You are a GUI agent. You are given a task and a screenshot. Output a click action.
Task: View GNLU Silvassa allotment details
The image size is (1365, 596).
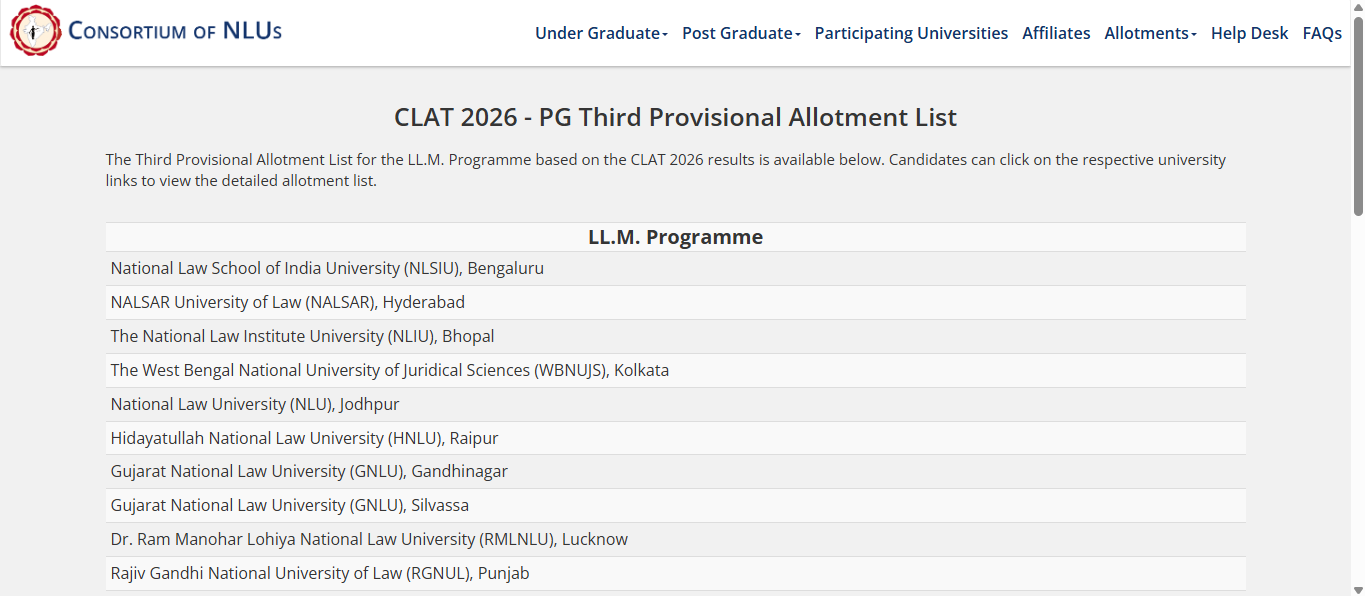[288, 505]
